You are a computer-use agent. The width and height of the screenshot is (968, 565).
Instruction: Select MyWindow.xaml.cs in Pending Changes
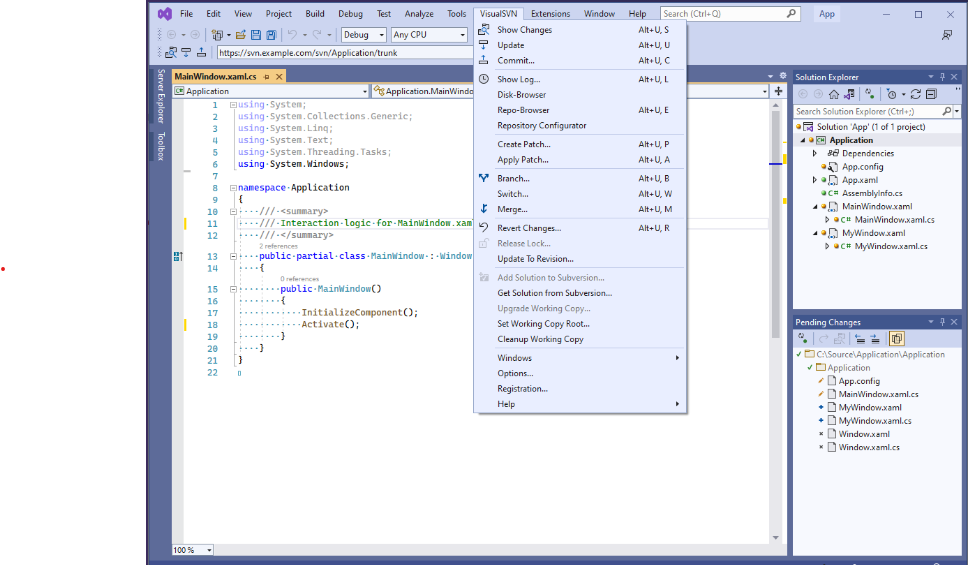[874, 421]
